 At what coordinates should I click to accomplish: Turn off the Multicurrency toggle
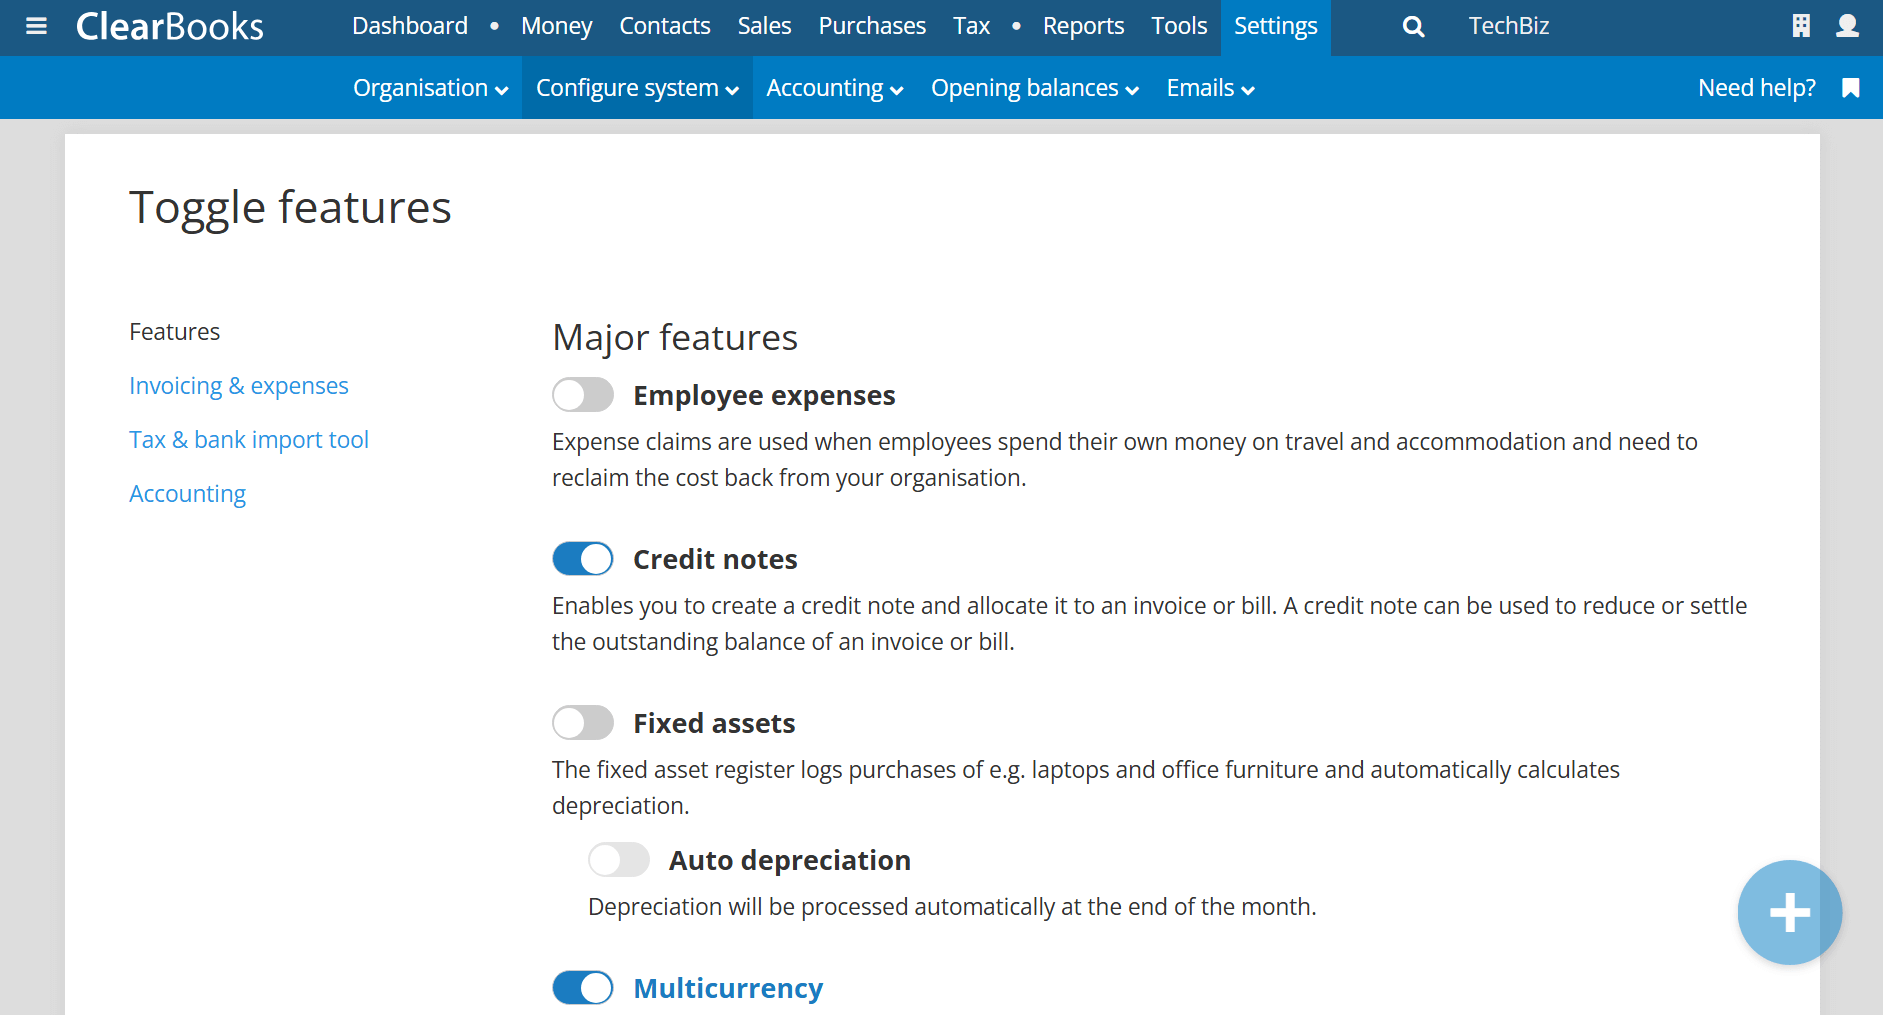[x=583, y=988]
